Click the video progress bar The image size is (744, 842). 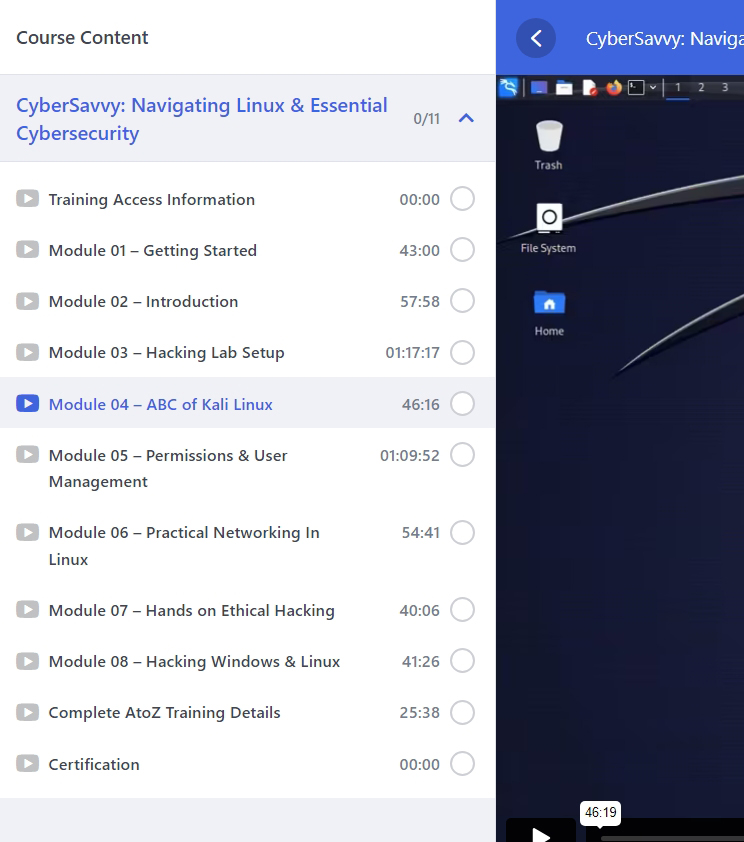(670, 838)
